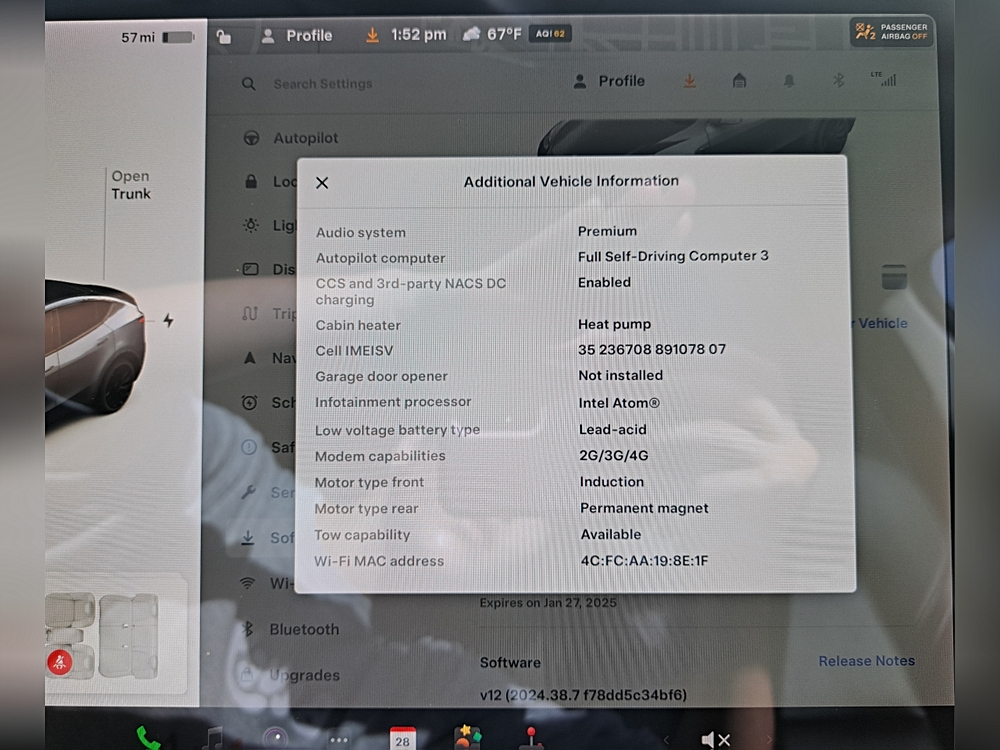
Task: Tap the lock icon in top status bar
Action: pyautogui.click(x=223, y=37)
